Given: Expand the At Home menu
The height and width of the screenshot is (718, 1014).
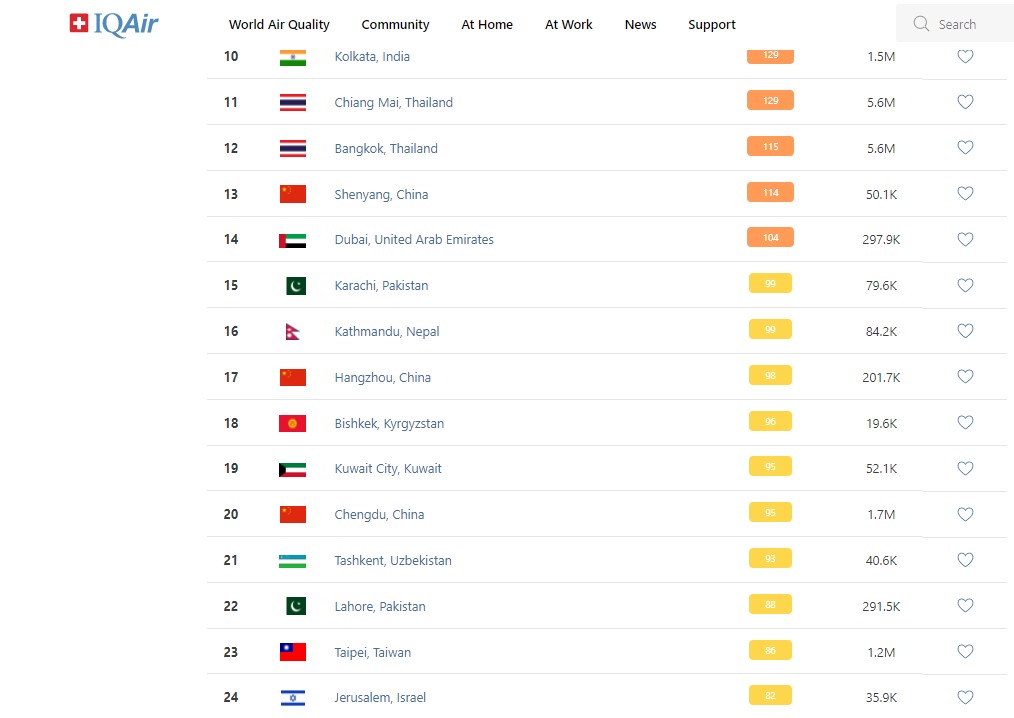Looking at the screenshot, I should click(487, 24).
